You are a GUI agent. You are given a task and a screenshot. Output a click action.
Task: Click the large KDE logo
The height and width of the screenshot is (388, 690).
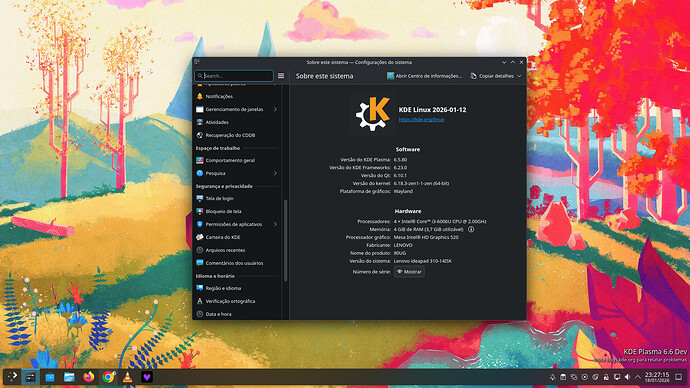(373, 113)
